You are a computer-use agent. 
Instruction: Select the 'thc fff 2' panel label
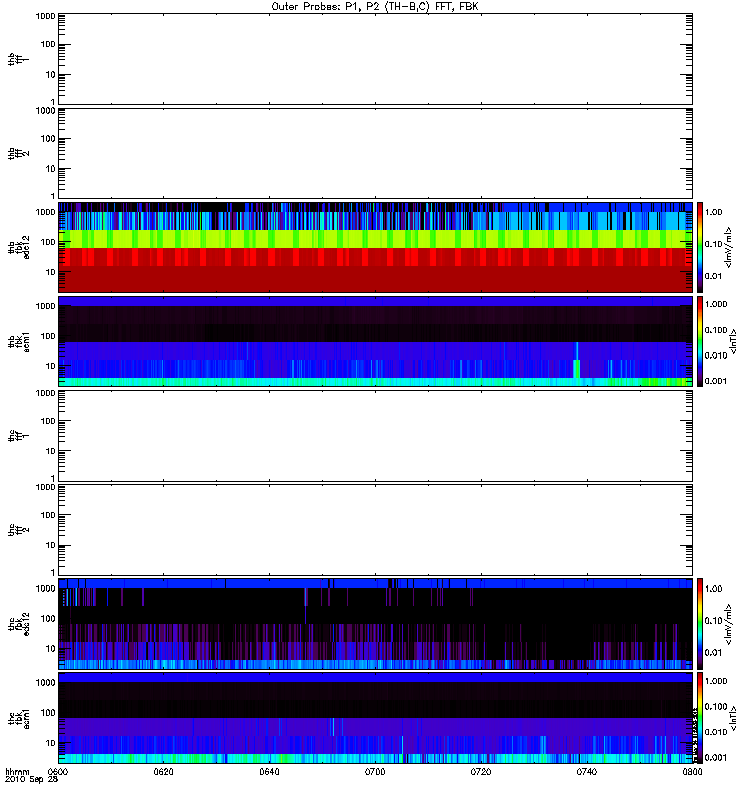(x=18, y=530)
